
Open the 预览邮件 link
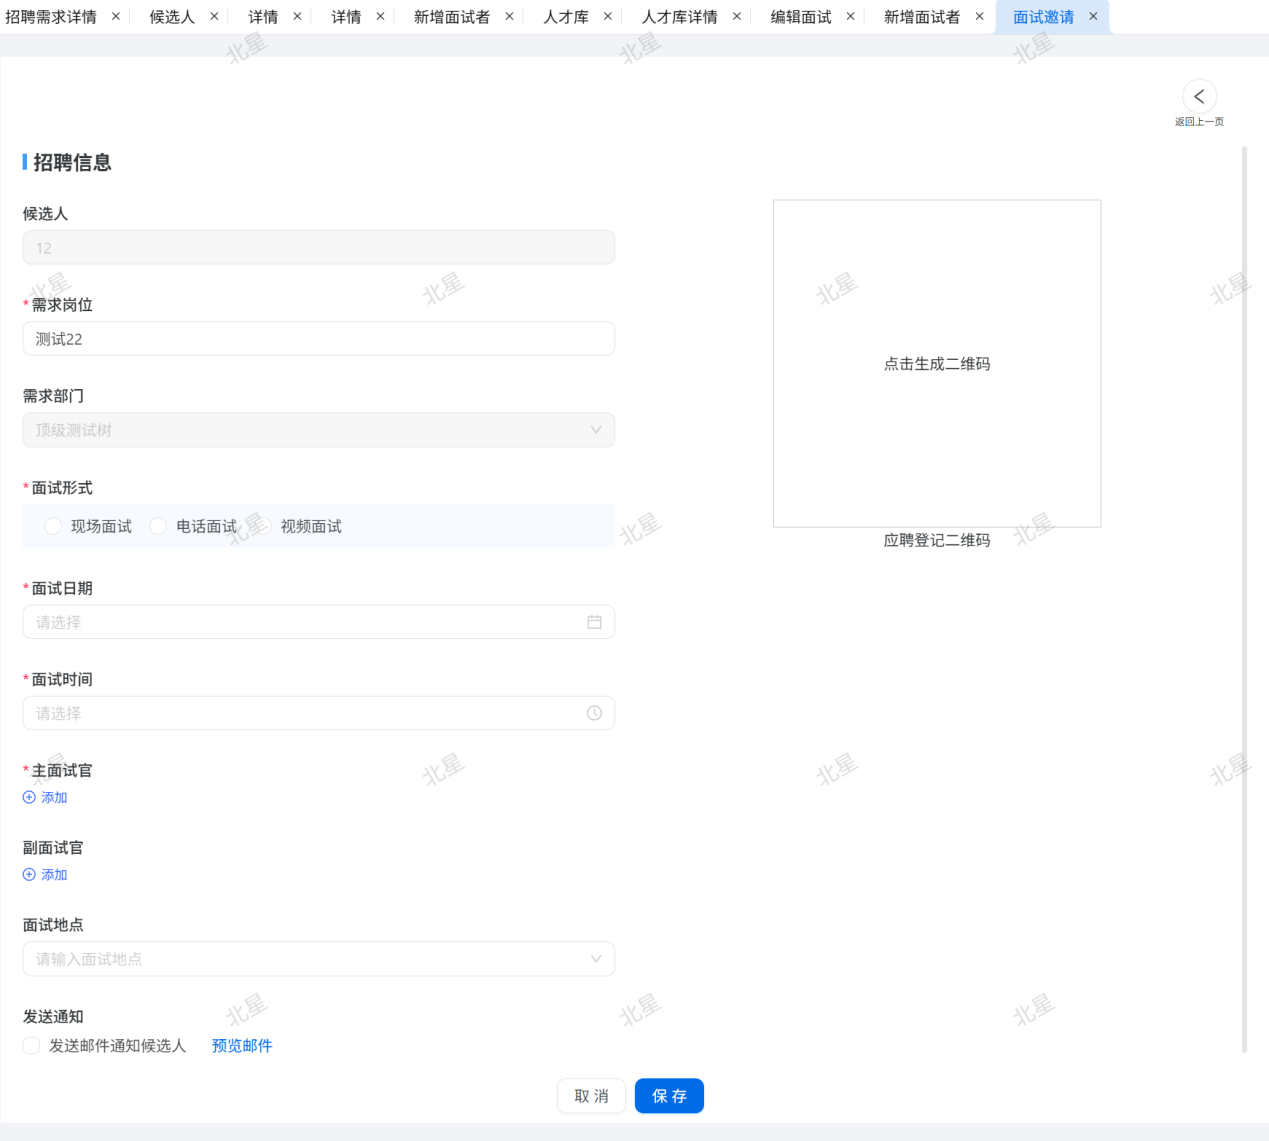click(242, 1045)
